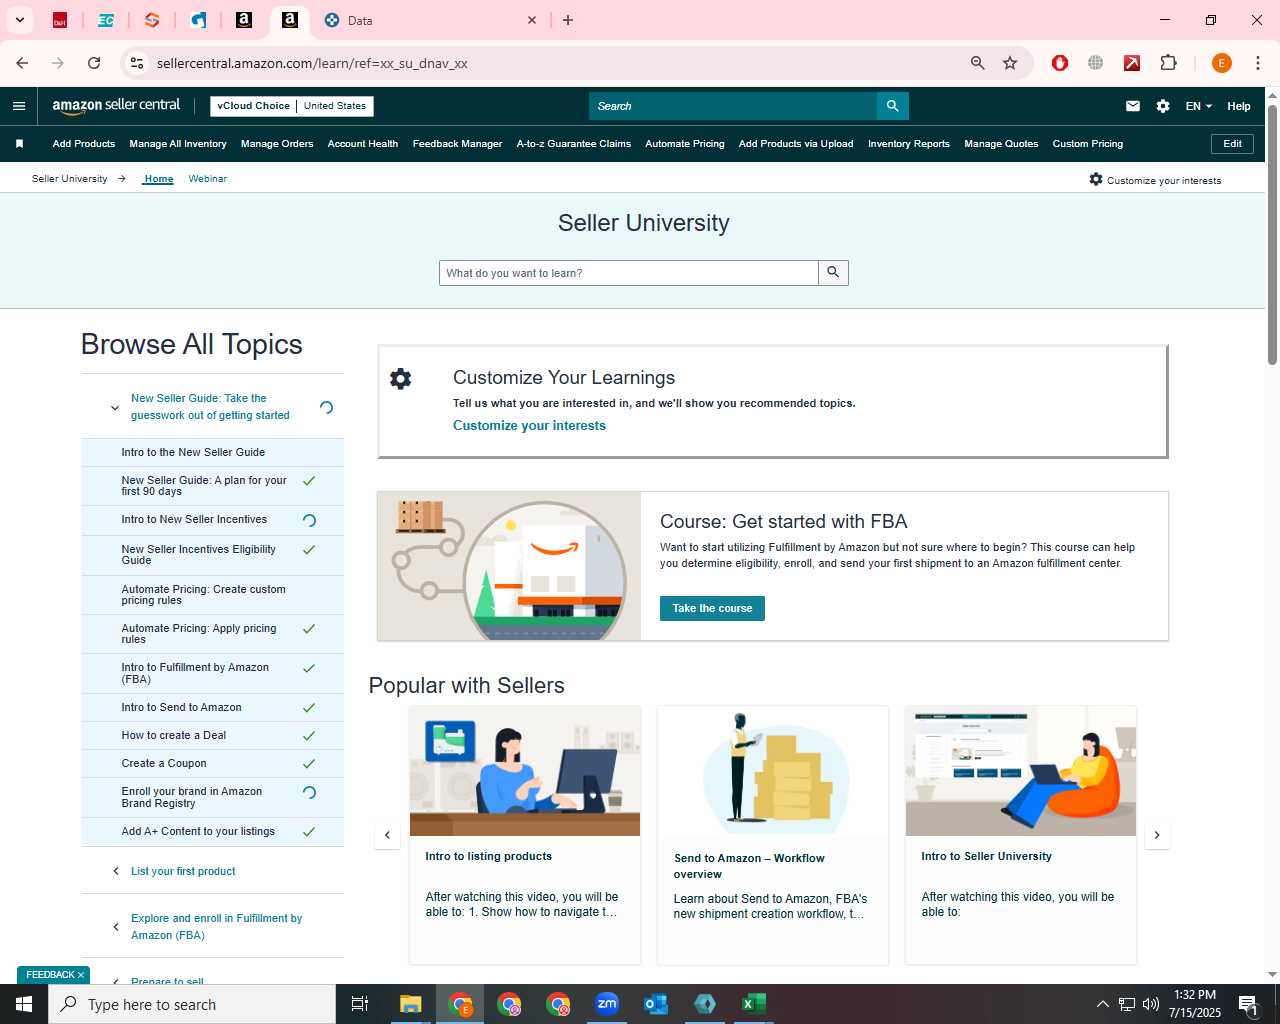
Task: Open Zoom from the taskbar
Action: [607, 1004]
